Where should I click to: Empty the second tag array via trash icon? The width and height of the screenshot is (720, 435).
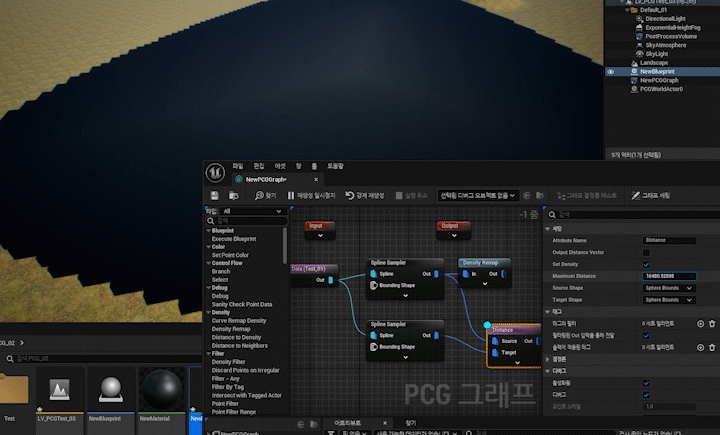pos(712,348)
